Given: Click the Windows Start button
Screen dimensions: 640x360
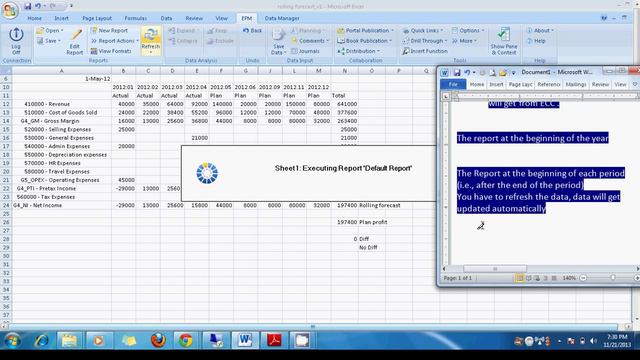Looking at the screenshot, I should [12, 340].
